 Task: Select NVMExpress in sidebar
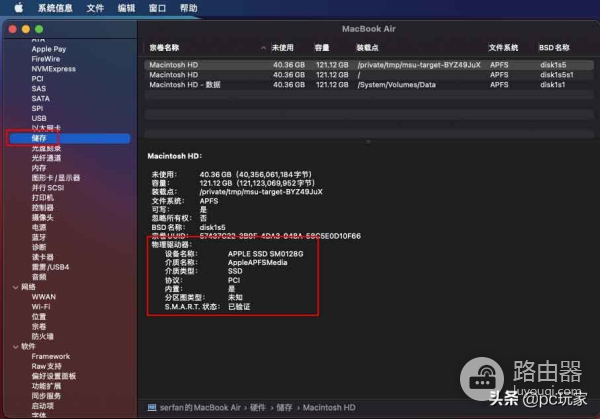coord(54,69)
